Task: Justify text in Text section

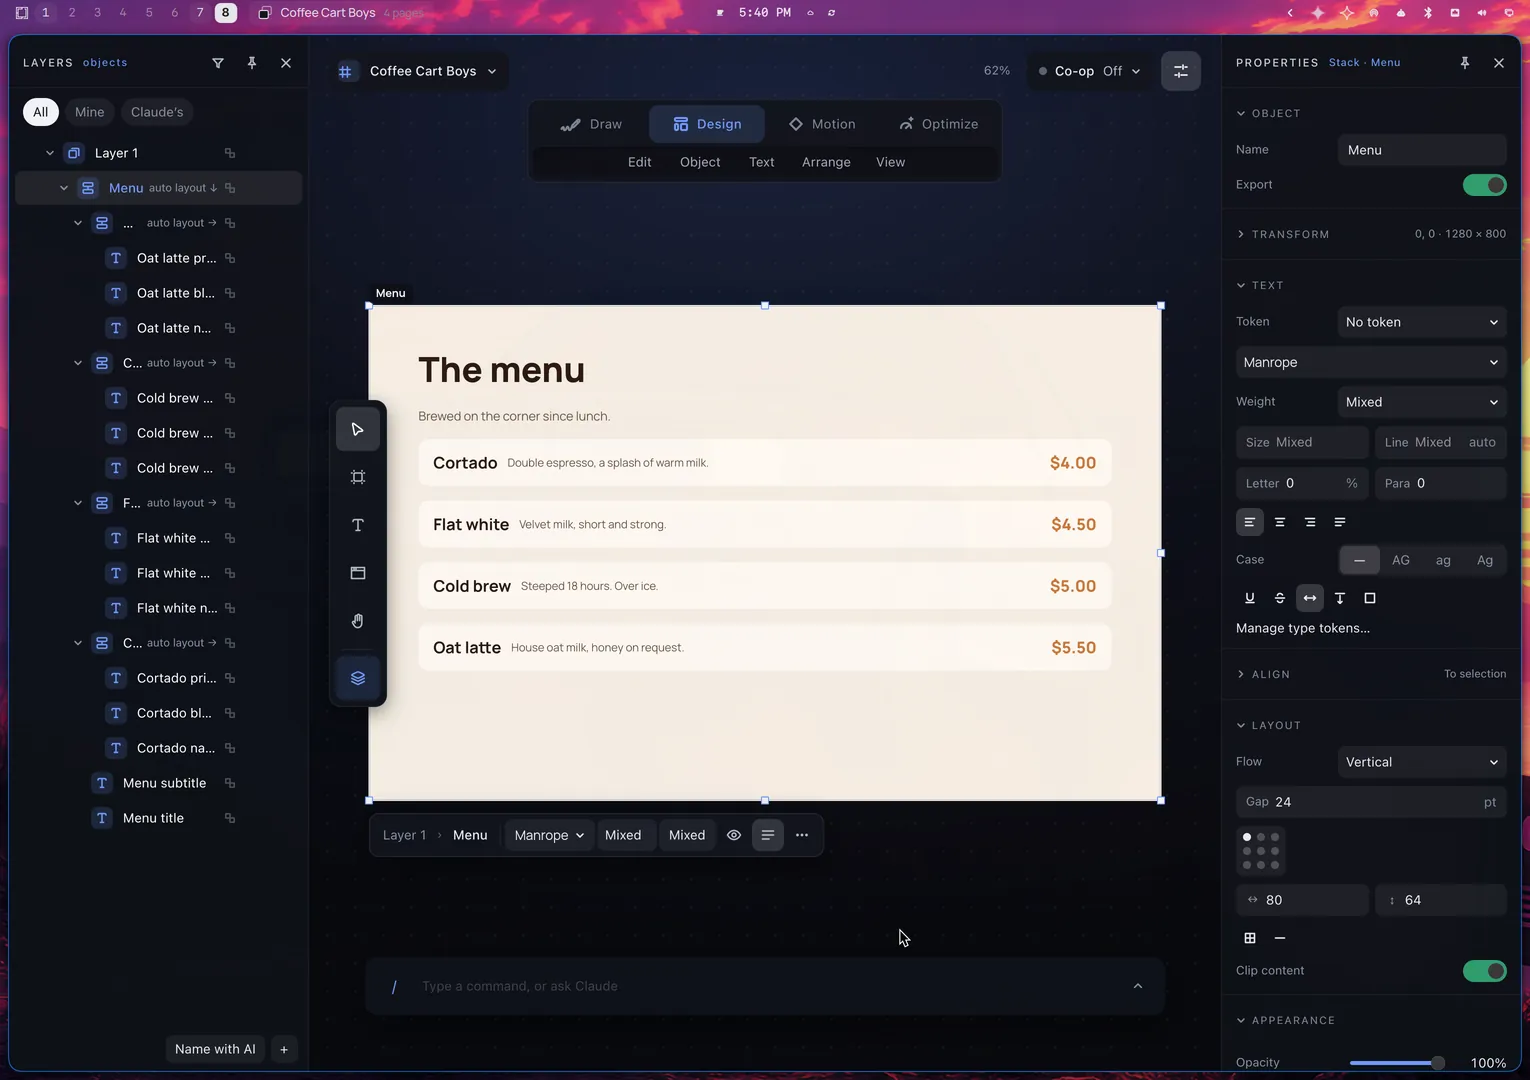Action: click(x=1340, y=522)
